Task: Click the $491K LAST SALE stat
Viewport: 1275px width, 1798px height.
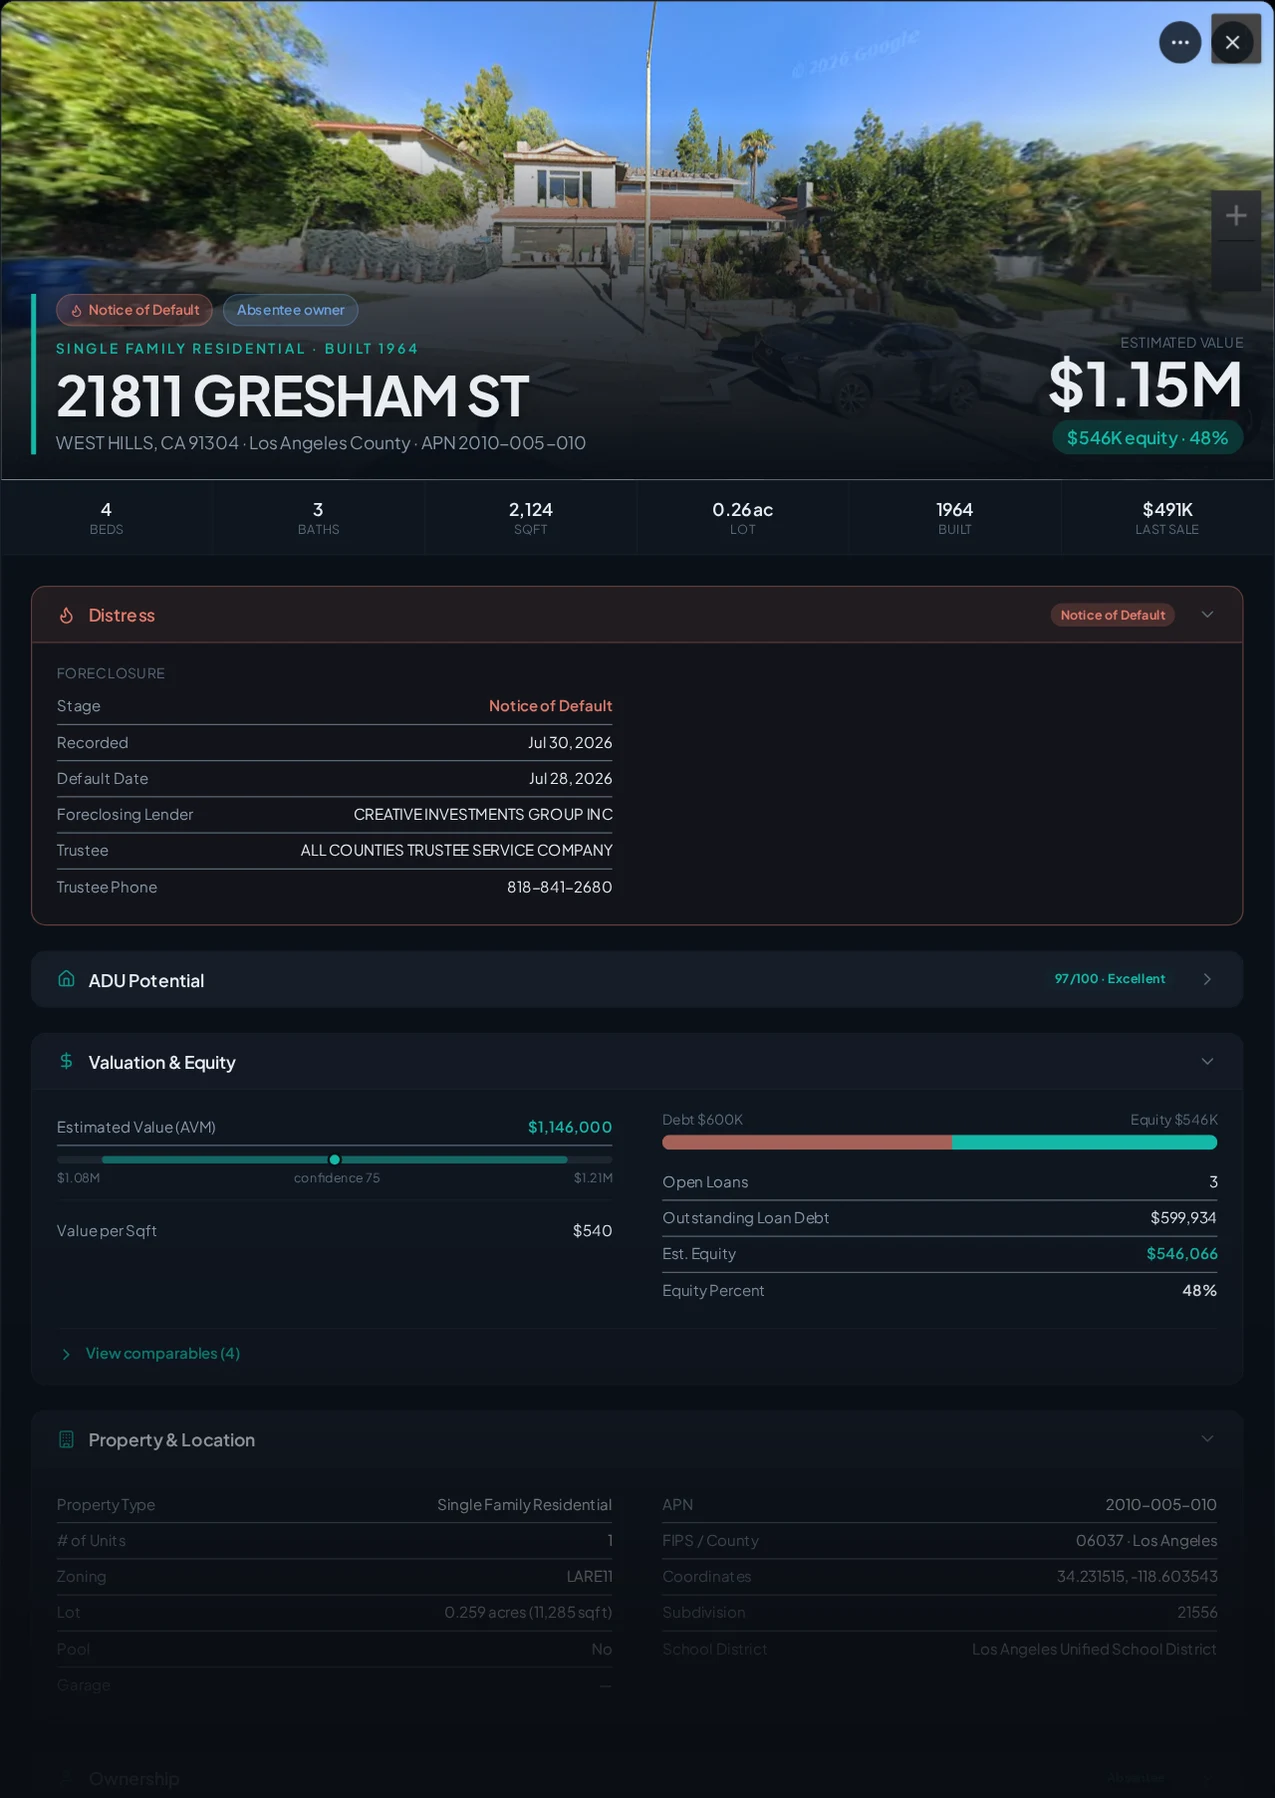Action: [x=1167, y=517]
